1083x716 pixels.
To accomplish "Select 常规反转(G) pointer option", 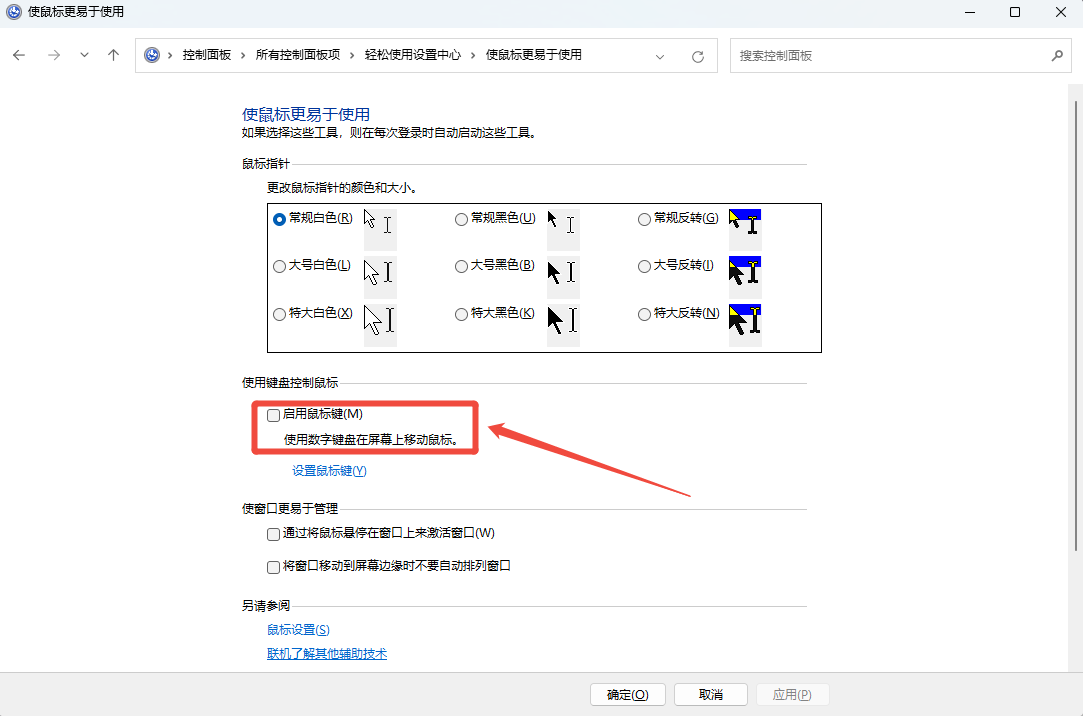I will pos(644,220).
